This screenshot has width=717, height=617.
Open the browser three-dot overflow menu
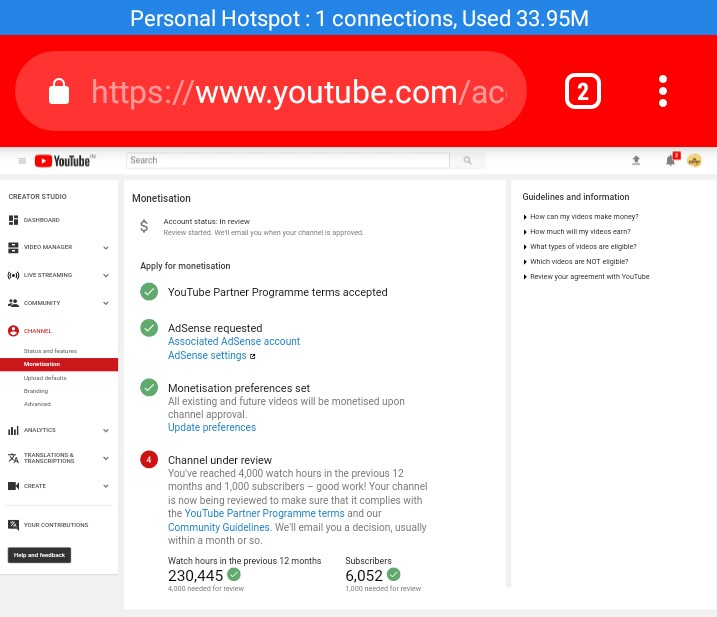[x=663, y=91]
